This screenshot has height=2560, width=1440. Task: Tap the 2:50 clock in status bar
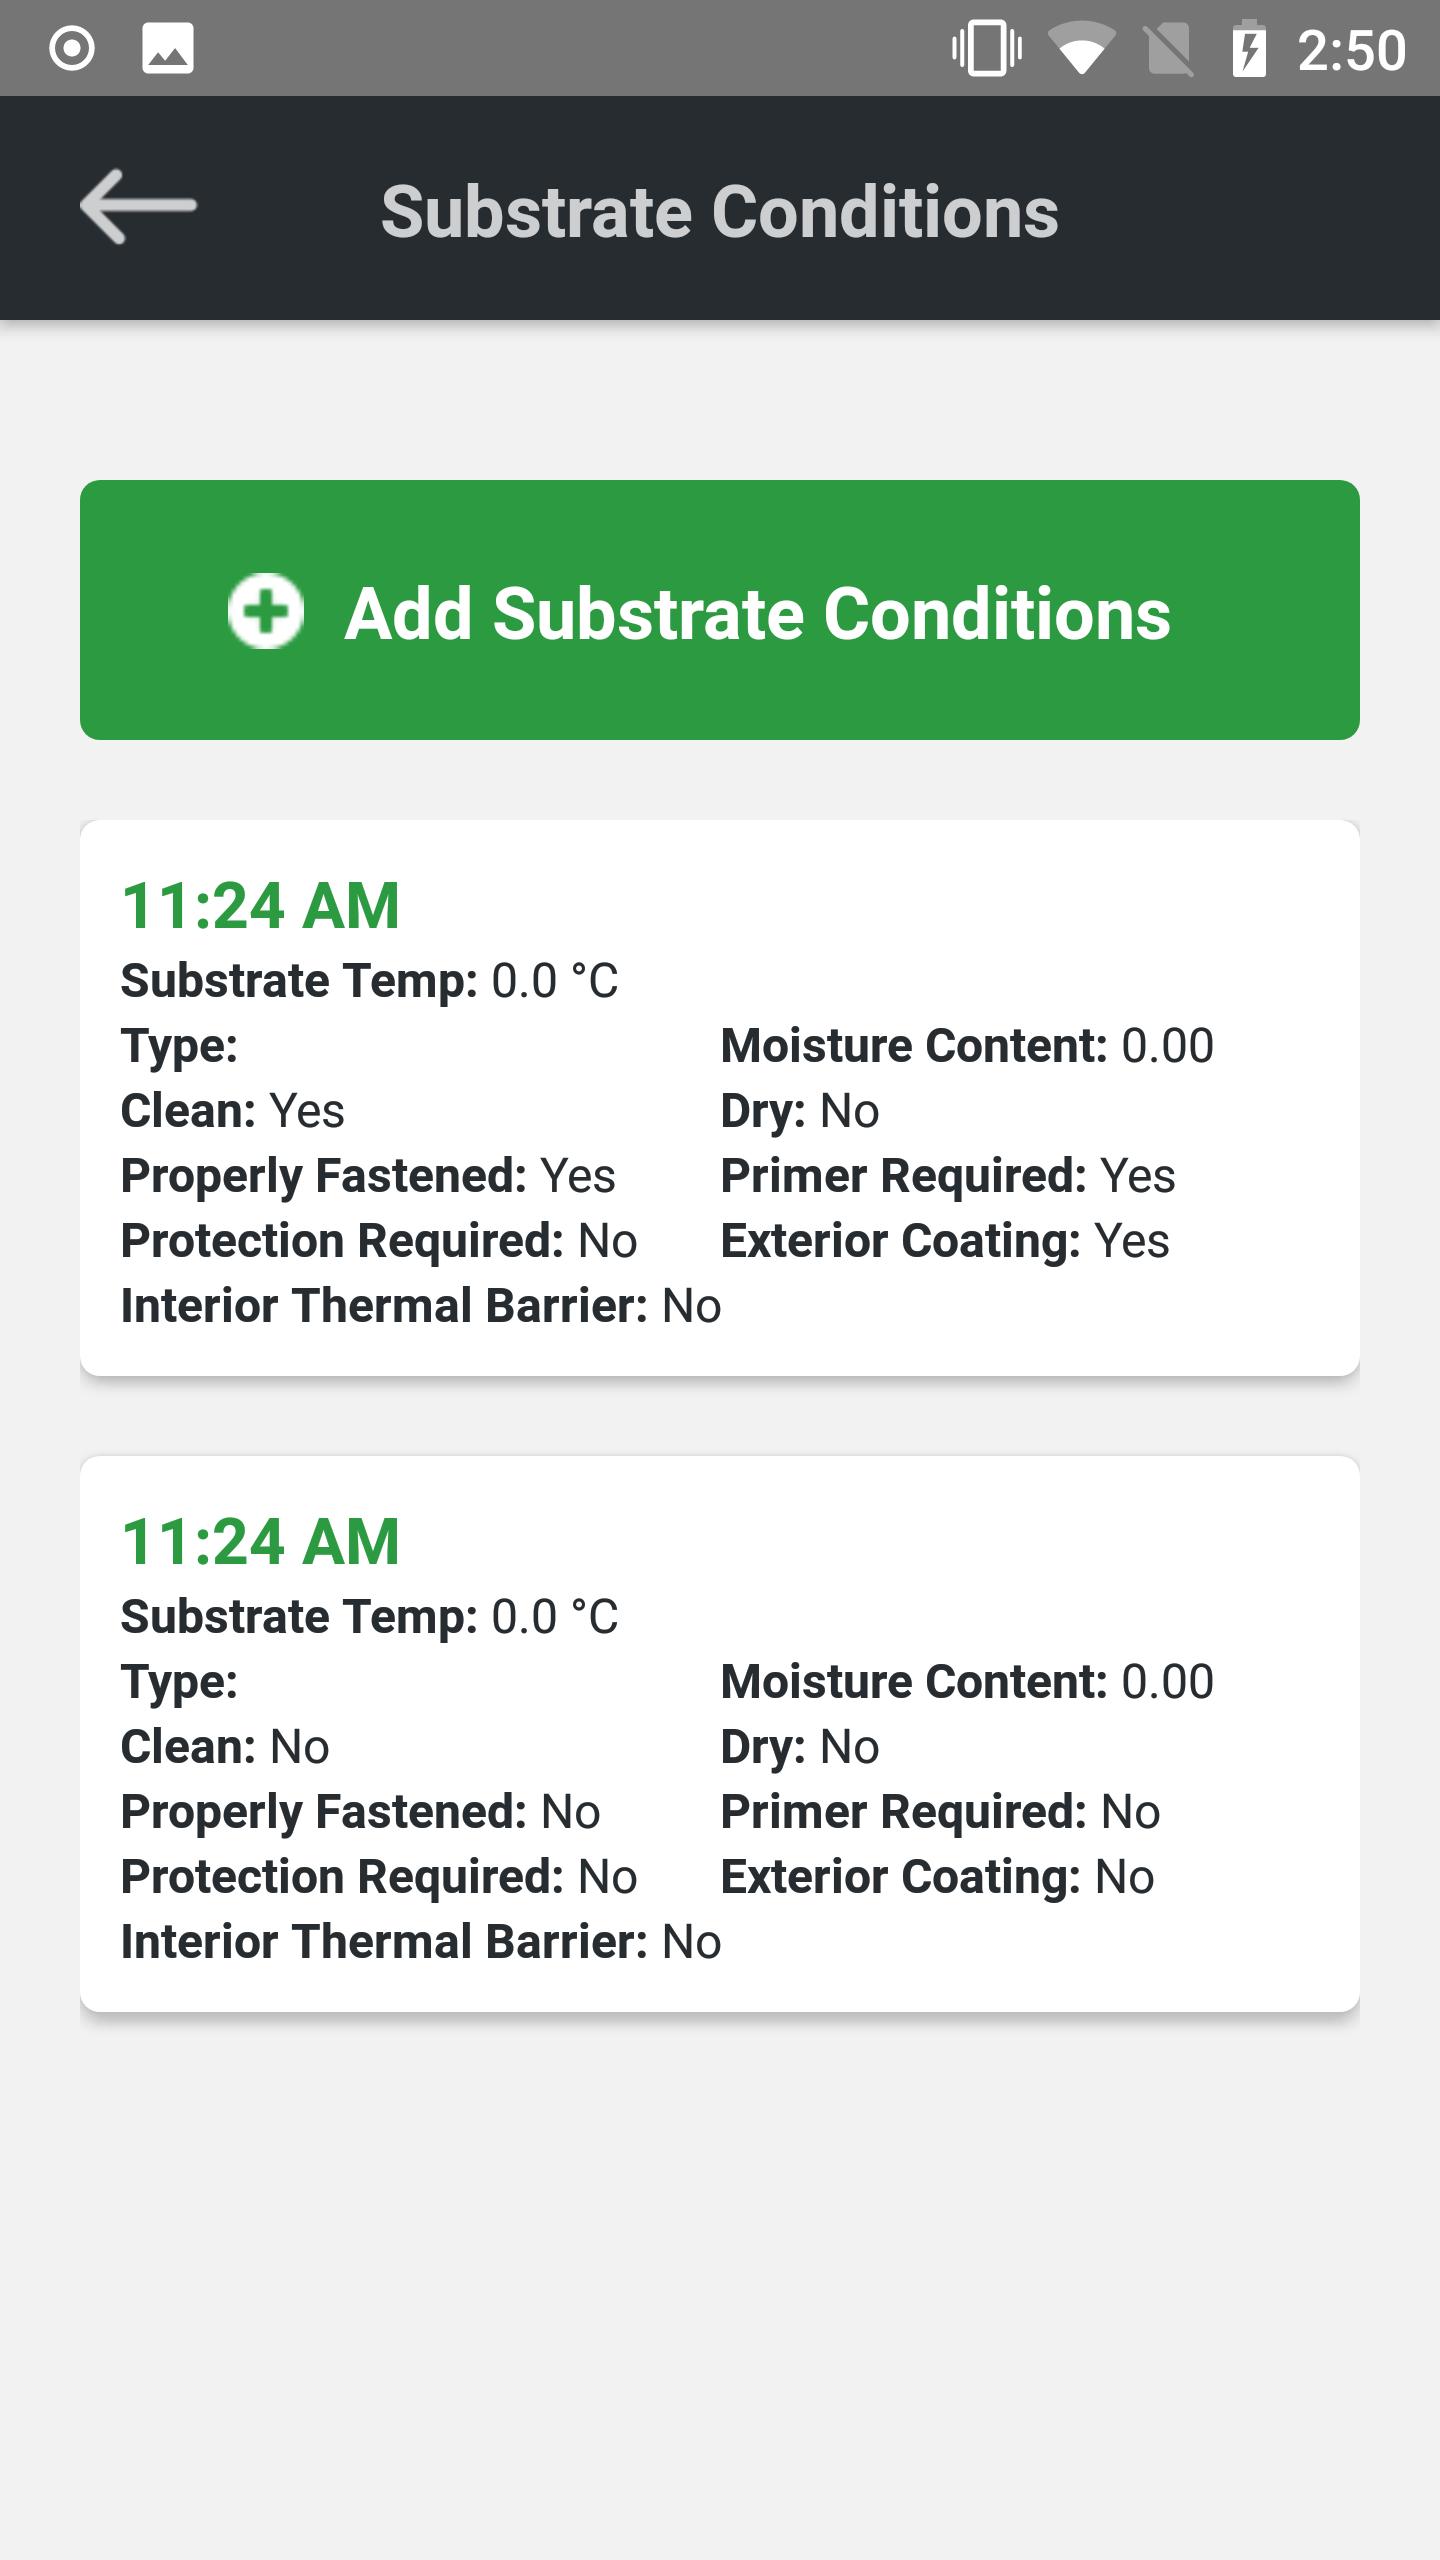click(1352, 50)
